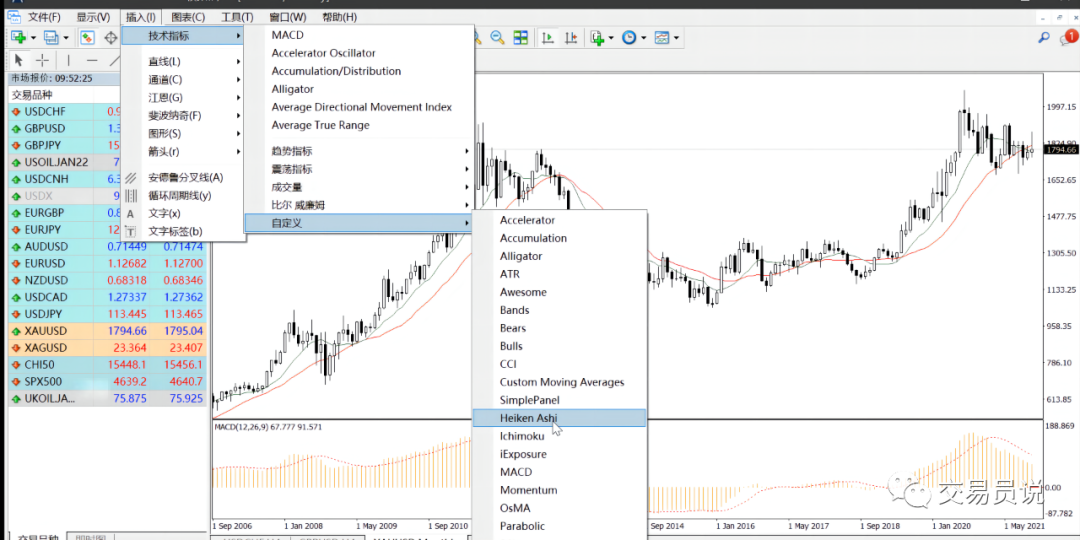1080x540 pixels.
Task: Select the vertical line drawing tool
Action: pyautogui.click(x=68, y=60)
